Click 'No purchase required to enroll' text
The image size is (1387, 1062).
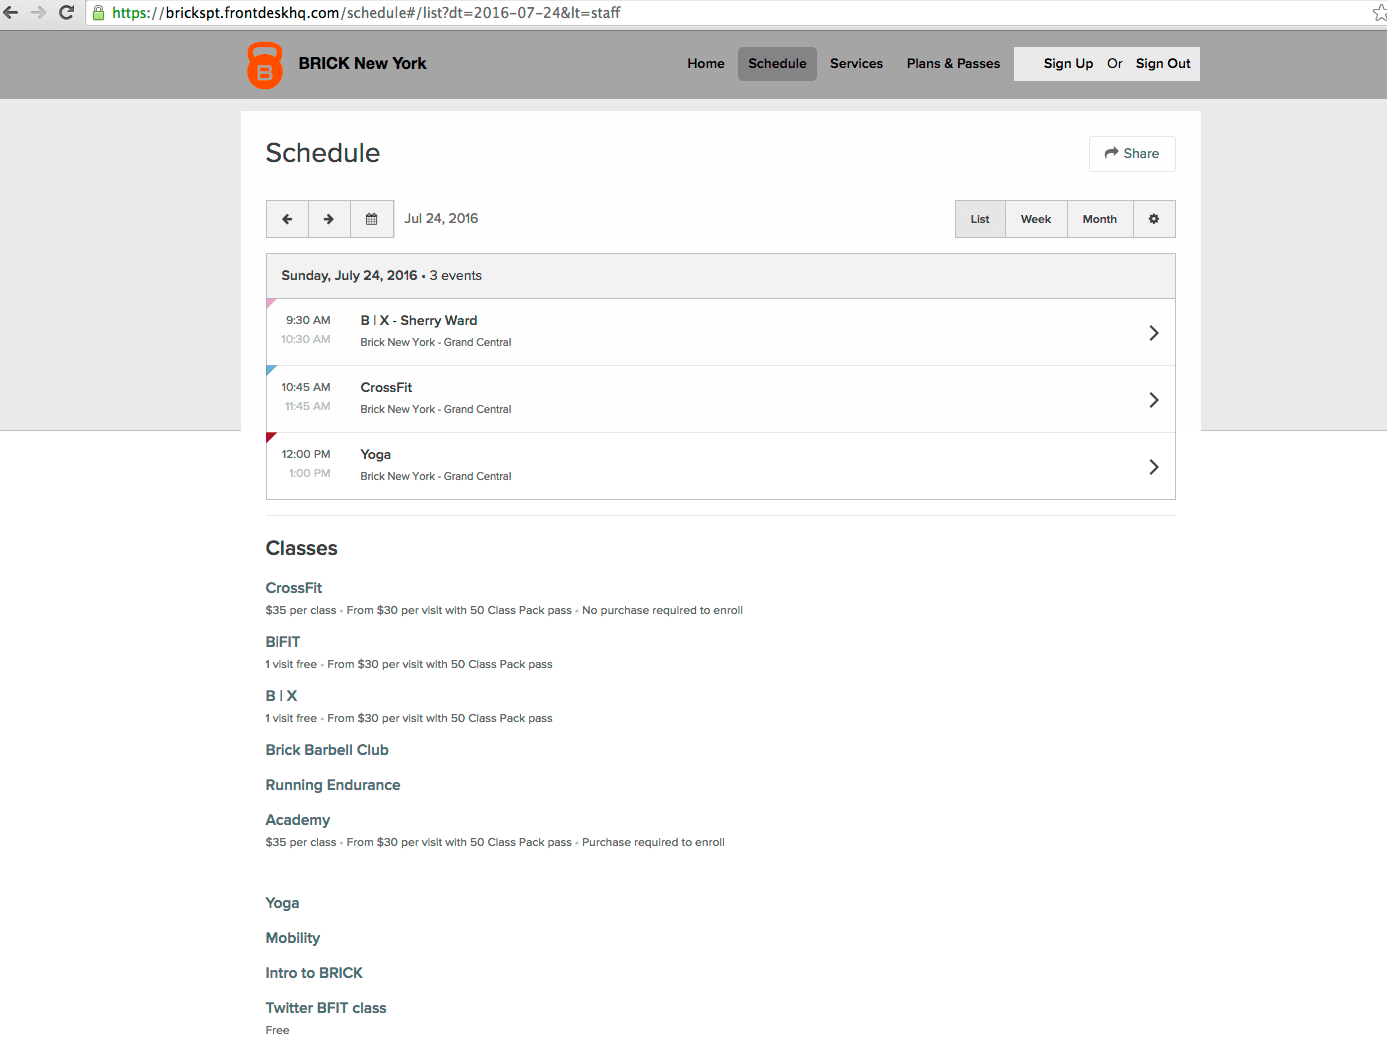click(662, 611)
